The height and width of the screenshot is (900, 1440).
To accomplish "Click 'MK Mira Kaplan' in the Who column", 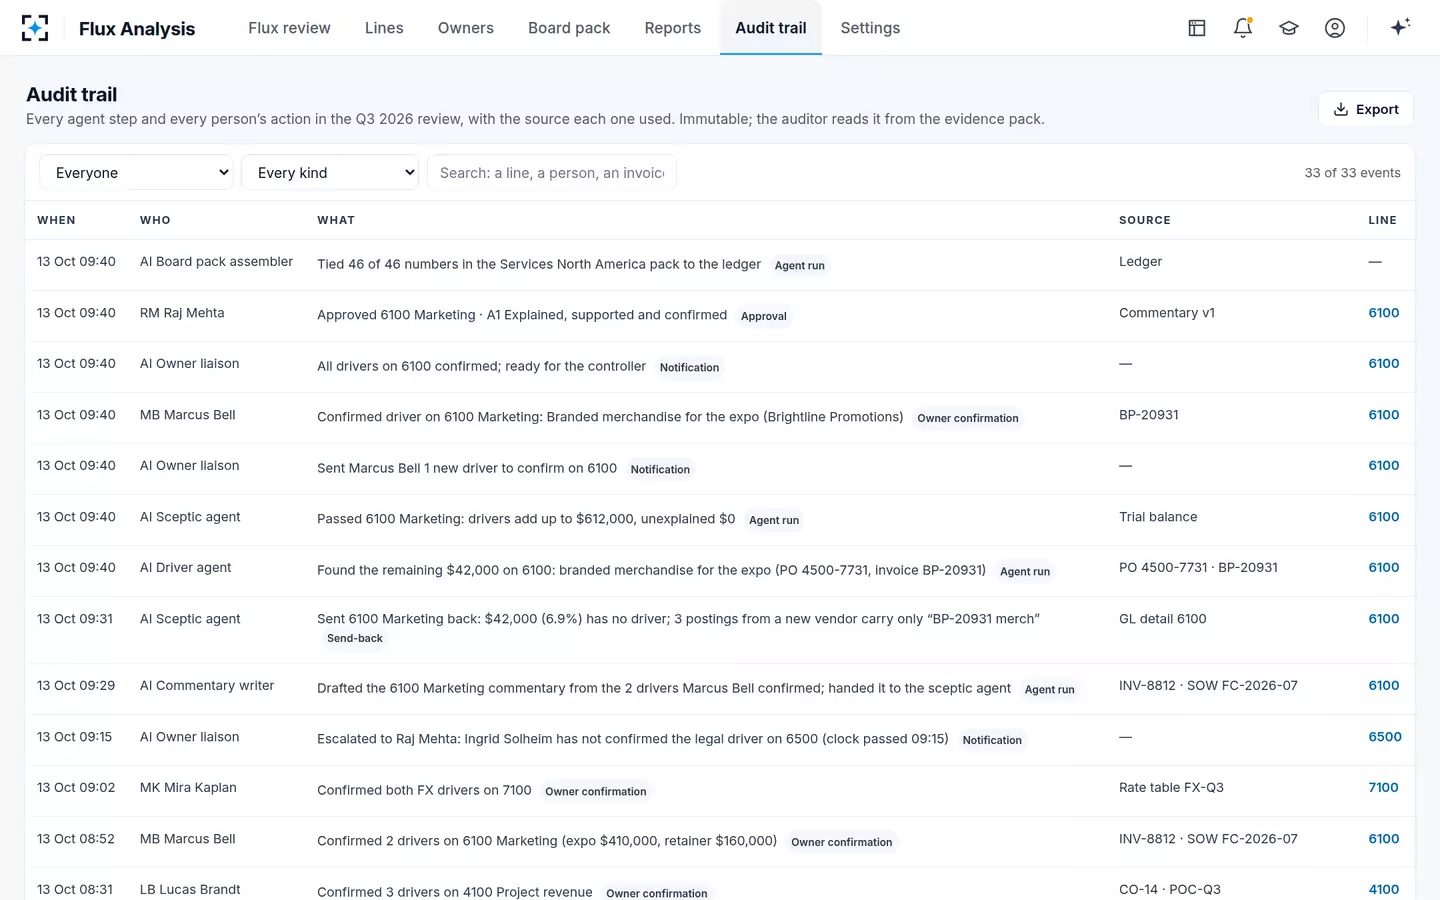I will [188, 788].
